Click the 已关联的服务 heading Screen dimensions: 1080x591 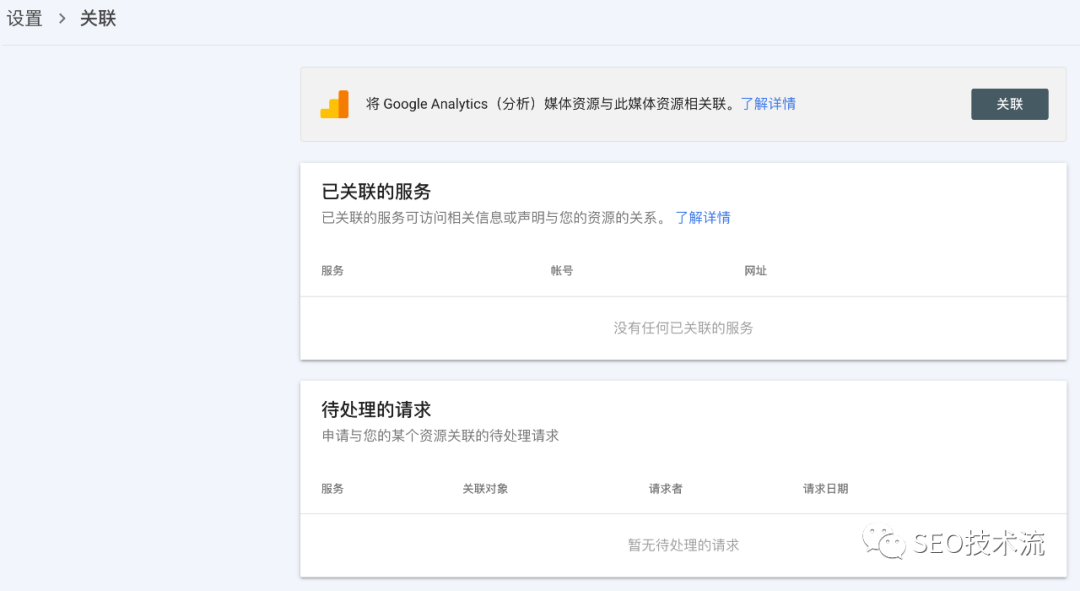coord(376,192)
